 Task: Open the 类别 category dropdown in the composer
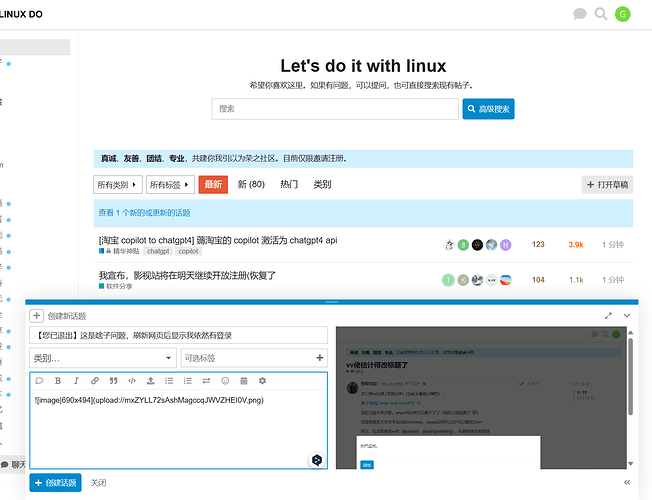103,358
